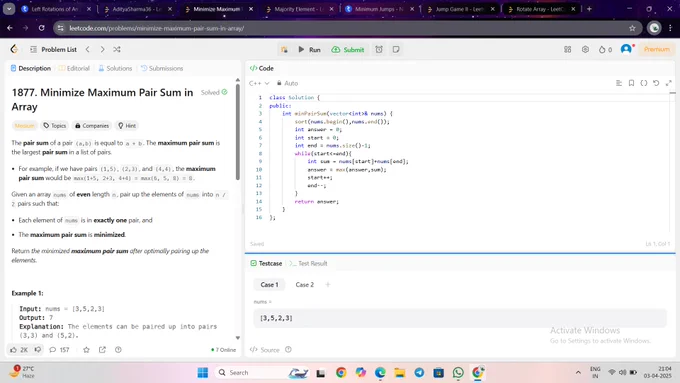
Task: Reset code to default icon
Action: pos(656,83)
